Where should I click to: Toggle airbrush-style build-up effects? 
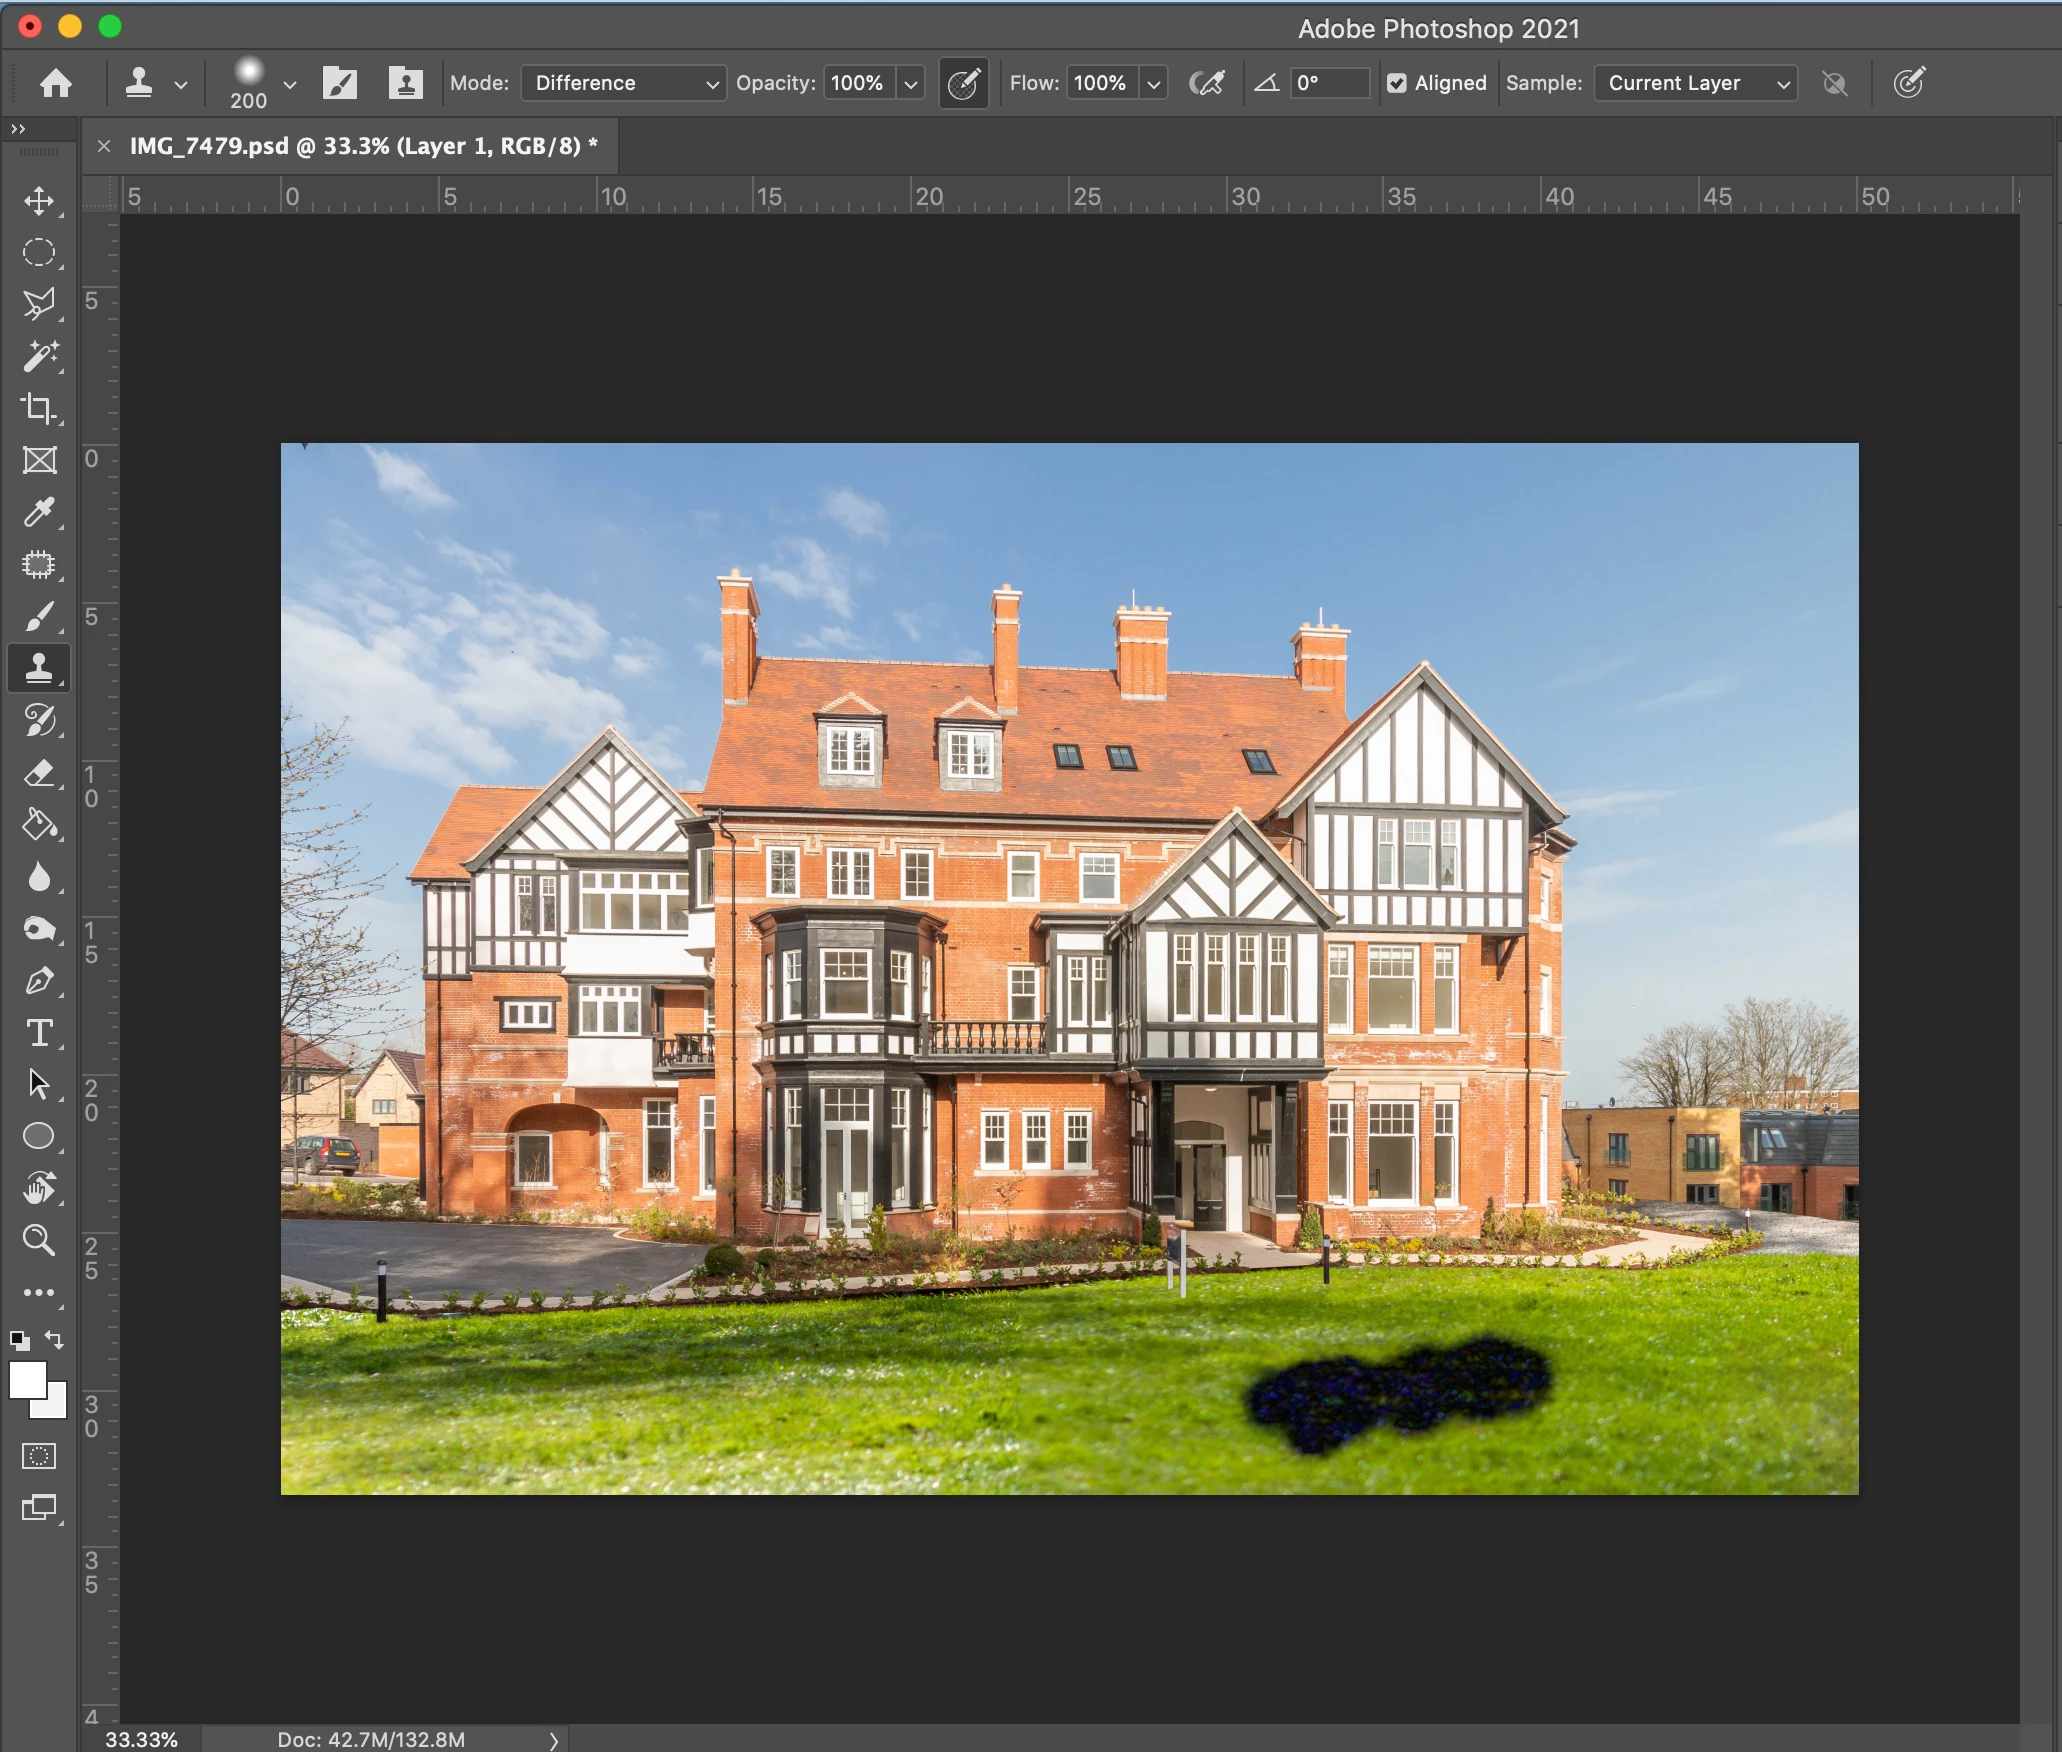tap(1207, 83)
